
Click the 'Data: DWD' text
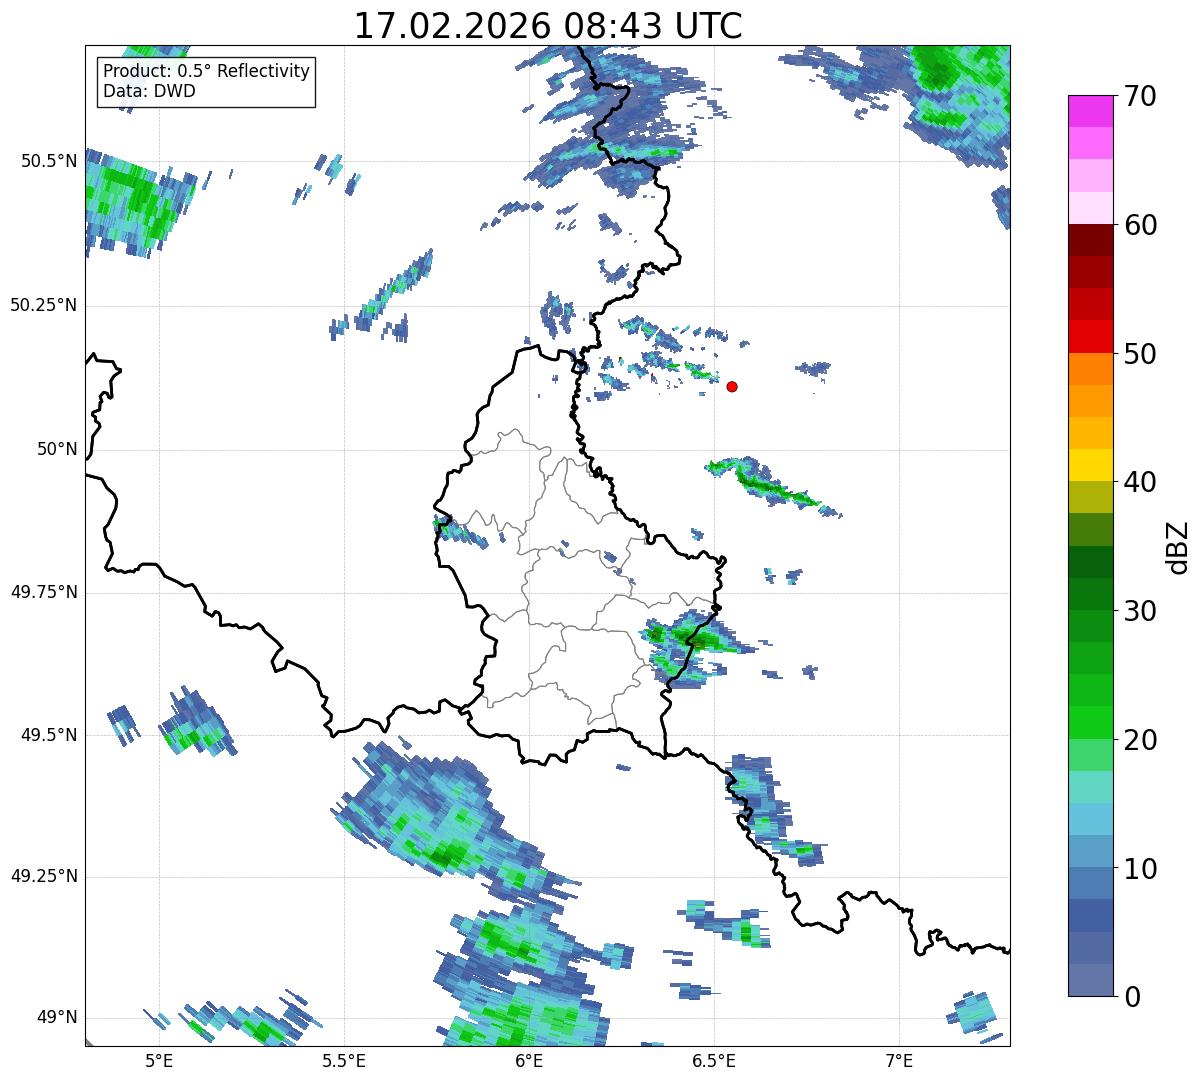[149, 91]
